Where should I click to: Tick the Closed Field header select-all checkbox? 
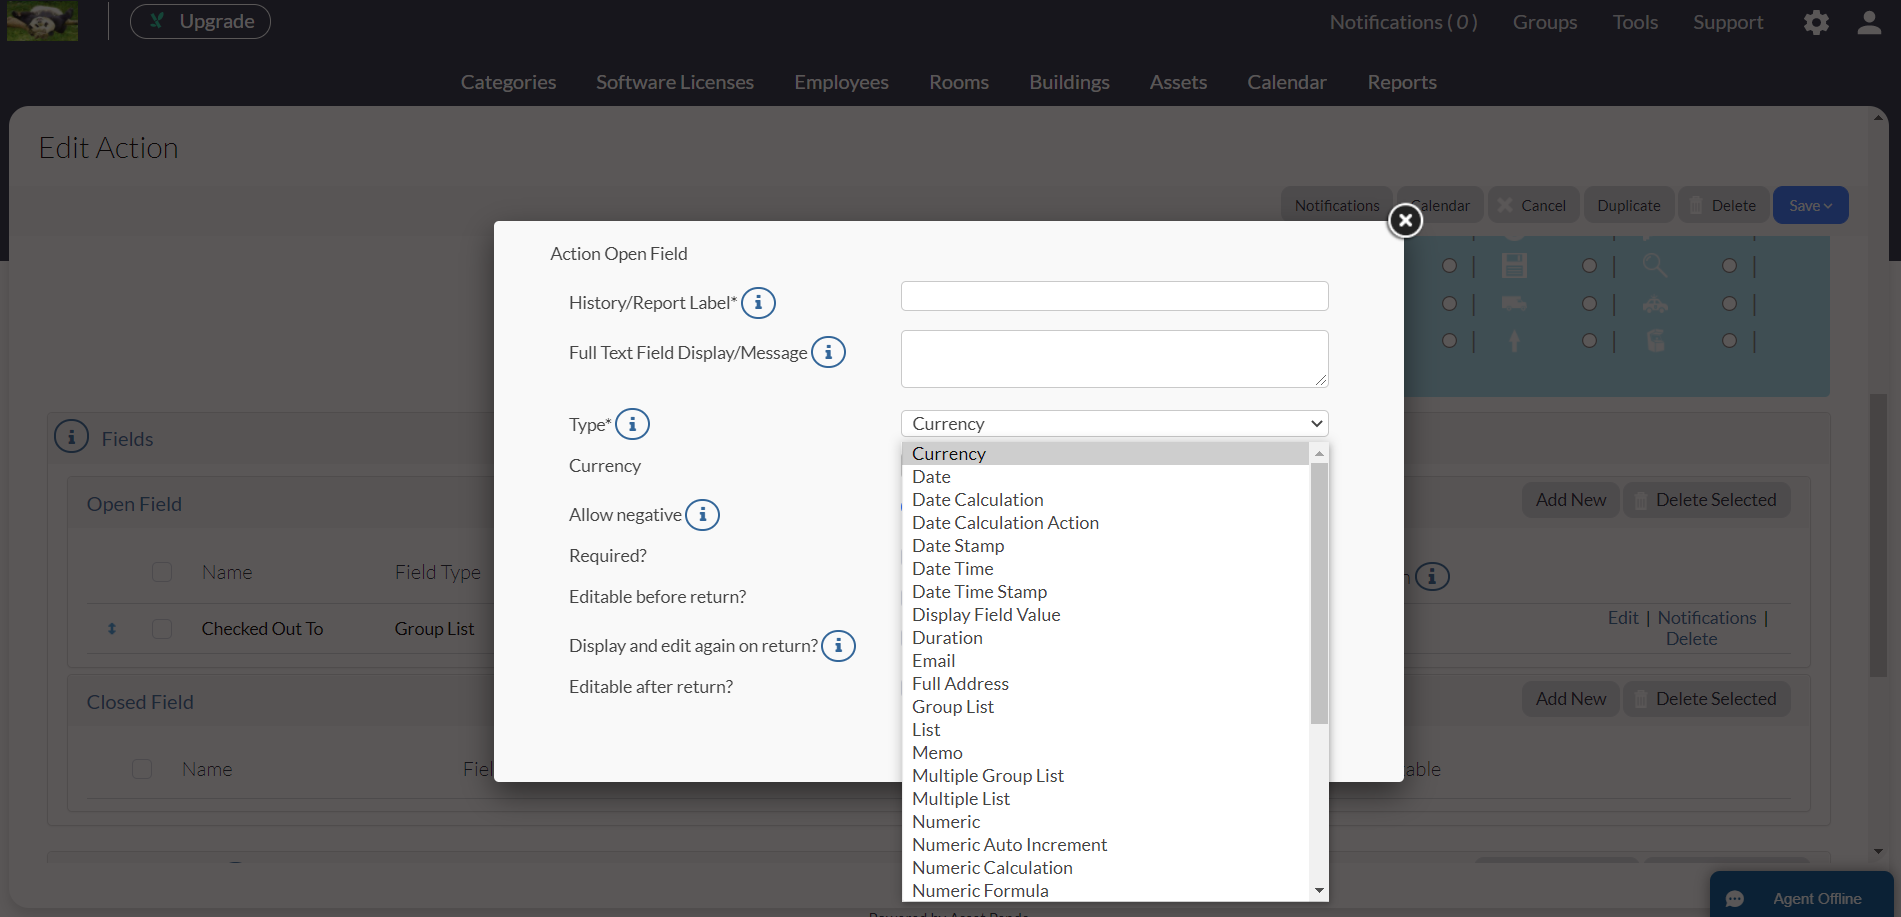(x=142, y=769)
